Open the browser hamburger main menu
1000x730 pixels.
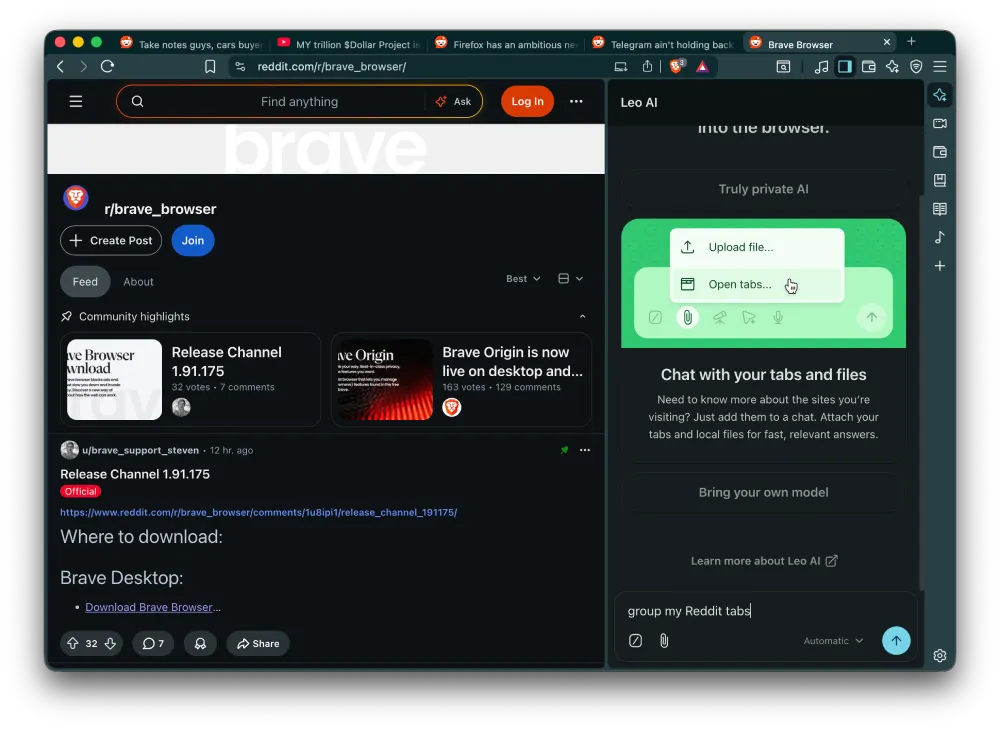click(940, 66)
